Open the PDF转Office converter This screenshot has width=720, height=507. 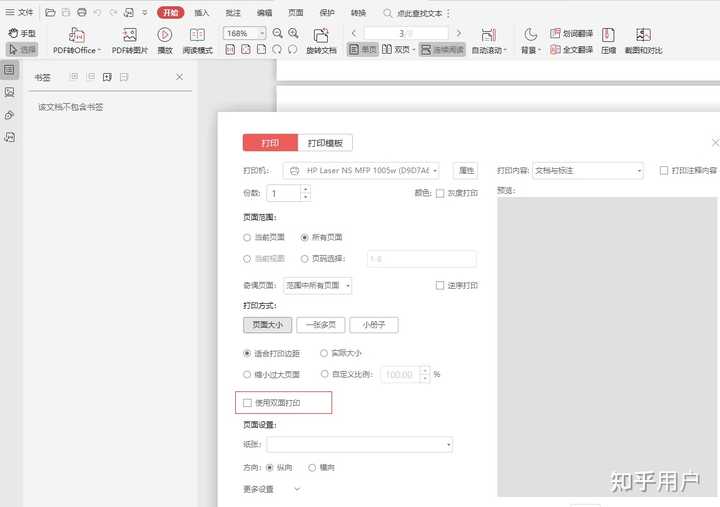tap(77, 40)
